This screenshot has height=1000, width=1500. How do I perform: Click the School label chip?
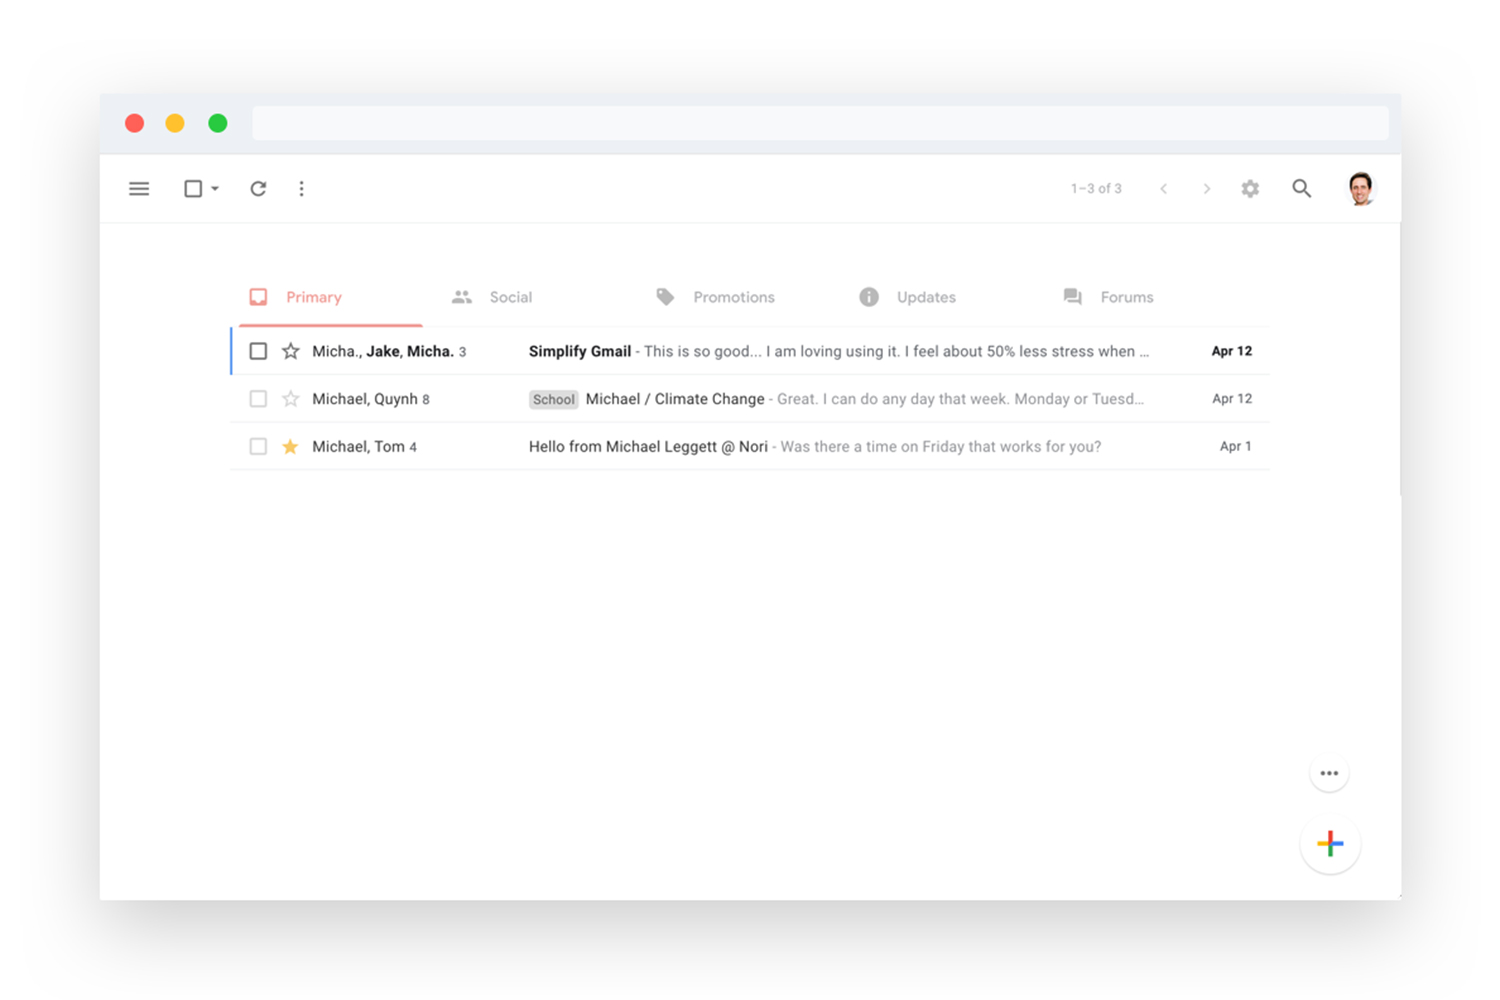[x=553, y=399]
